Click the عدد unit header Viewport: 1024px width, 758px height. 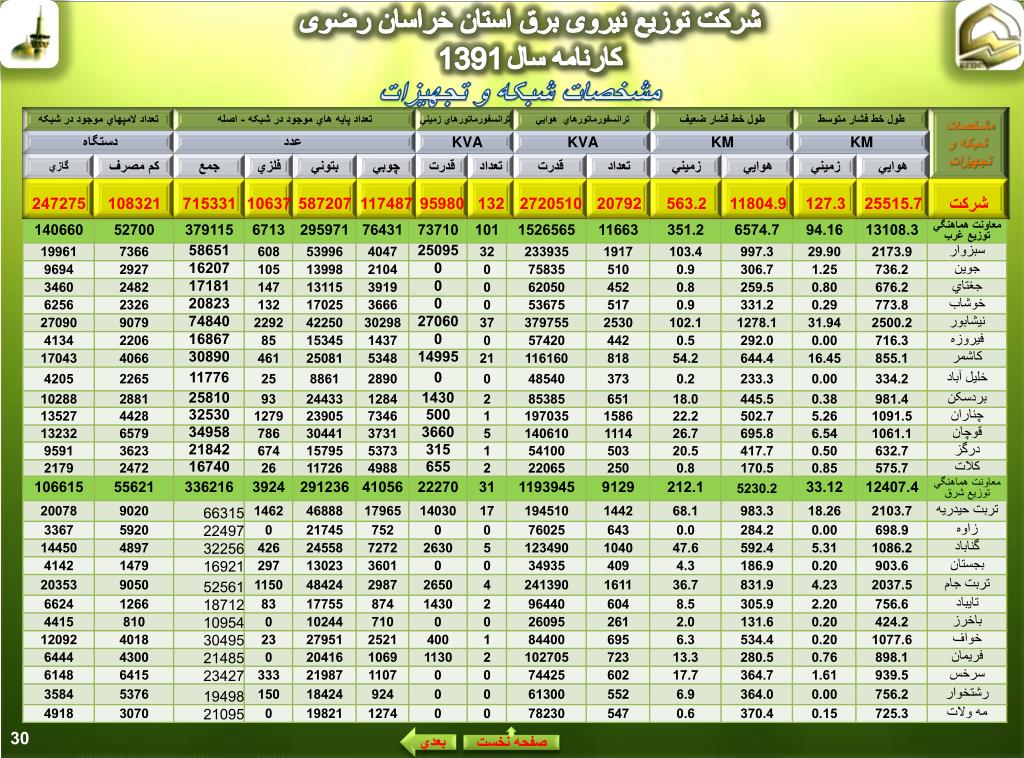(x=292, y=142)
